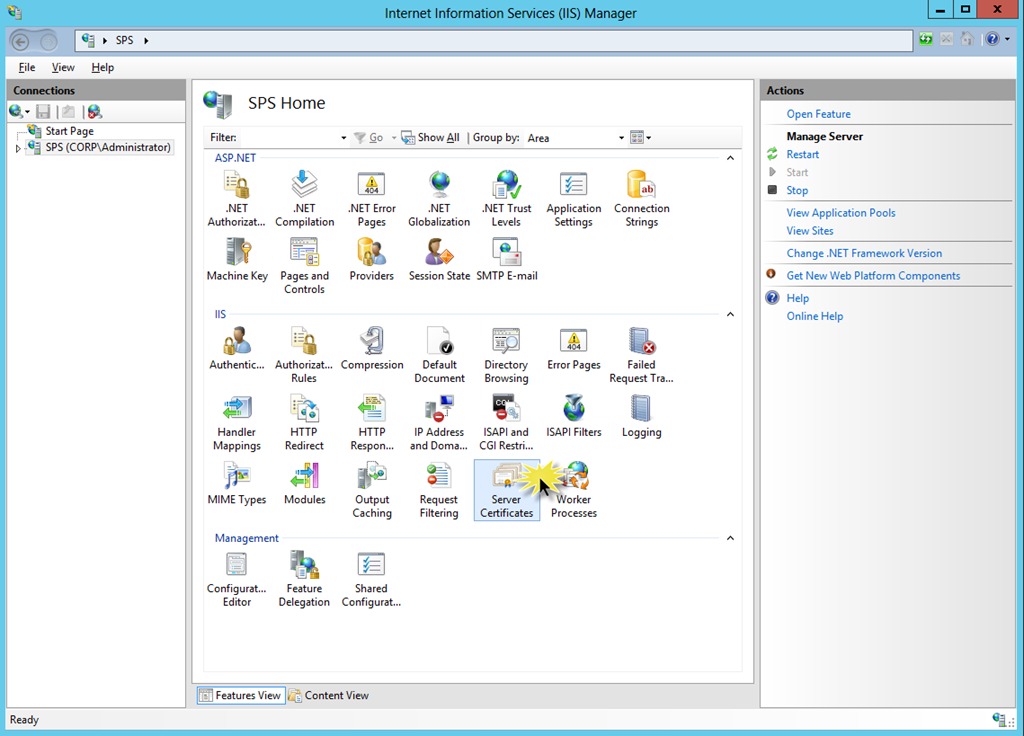This screenshot has height=736, width=1024.
Task: Open IP Address and Domain Restrictions
Action: tap(439, 423)
